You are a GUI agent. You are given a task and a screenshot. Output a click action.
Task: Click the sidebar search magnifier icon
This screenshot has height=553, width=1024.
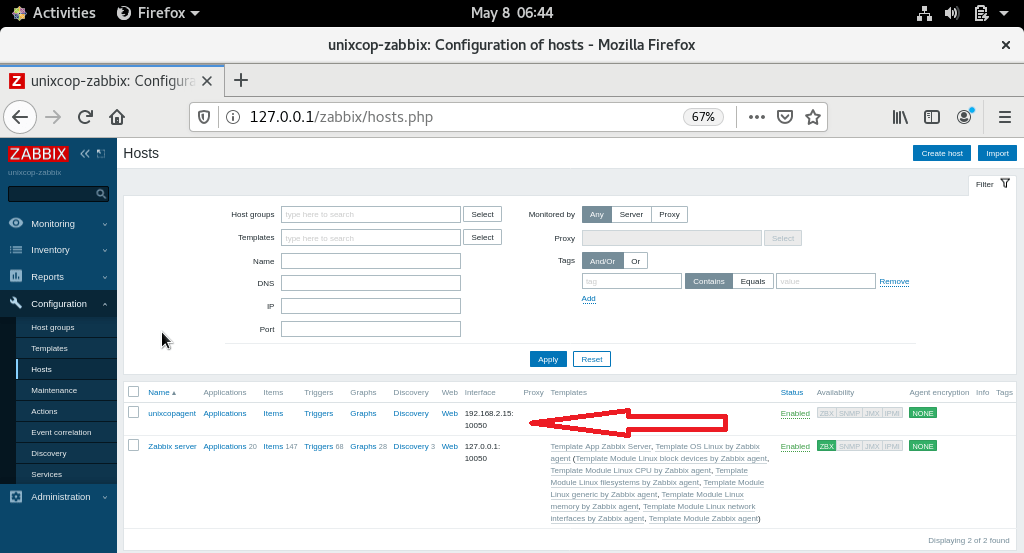101,194
